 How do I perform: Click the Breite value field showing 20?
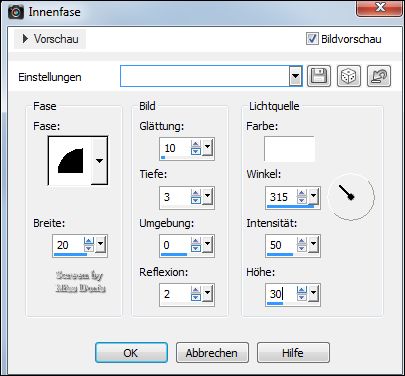[69, 245]
